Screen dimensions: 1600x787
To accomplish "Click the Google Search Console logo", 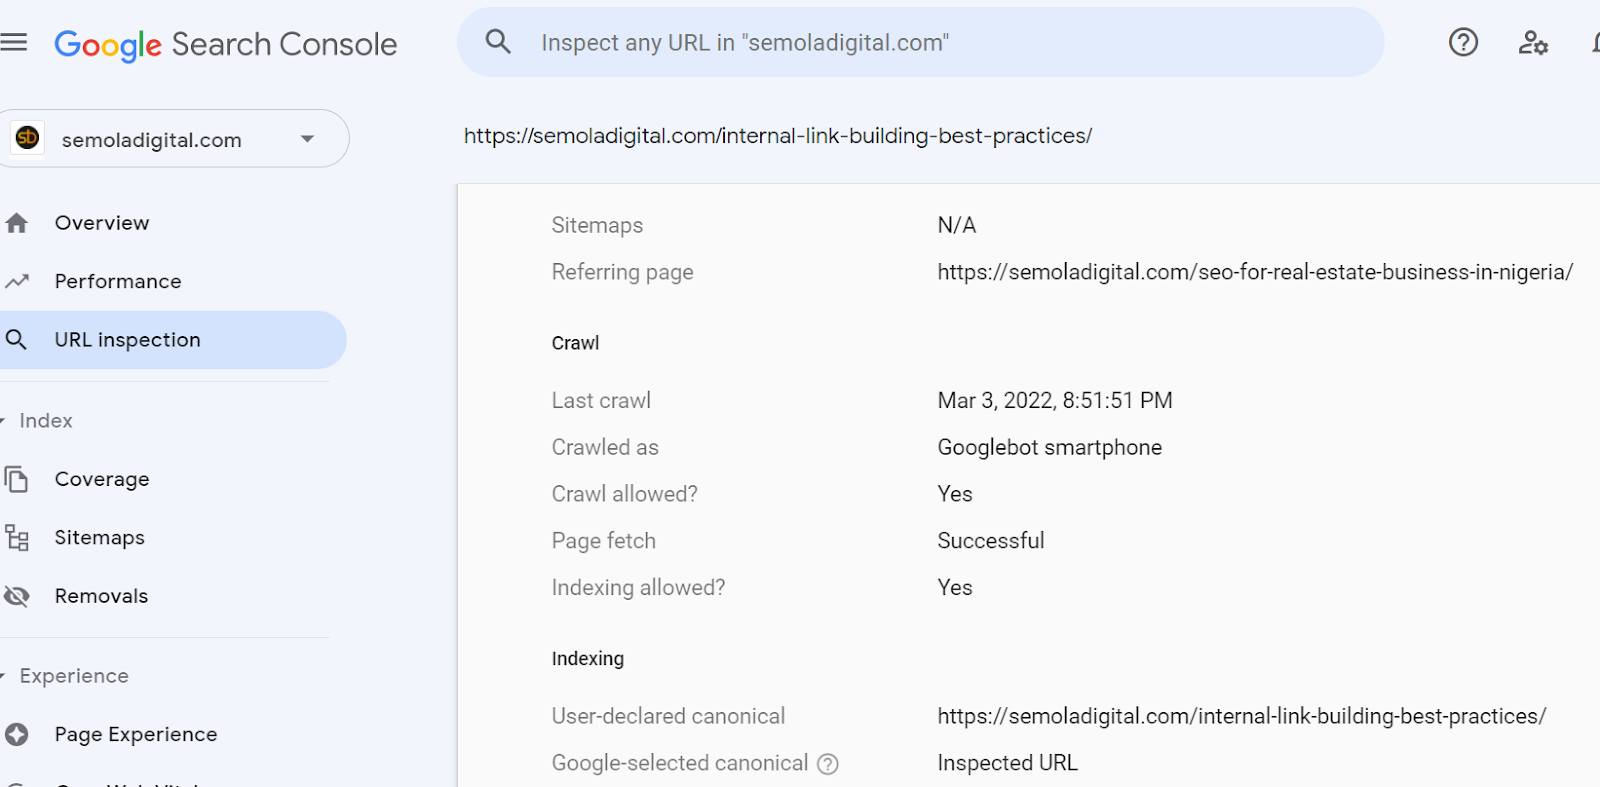I will 226,44.
